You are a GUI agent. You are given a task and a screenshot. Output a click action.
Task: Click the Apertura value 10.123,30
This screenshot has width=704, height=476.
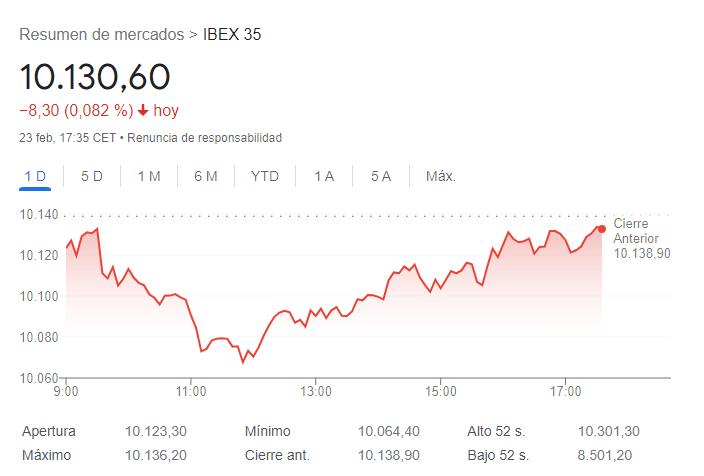tap(156, 431)
